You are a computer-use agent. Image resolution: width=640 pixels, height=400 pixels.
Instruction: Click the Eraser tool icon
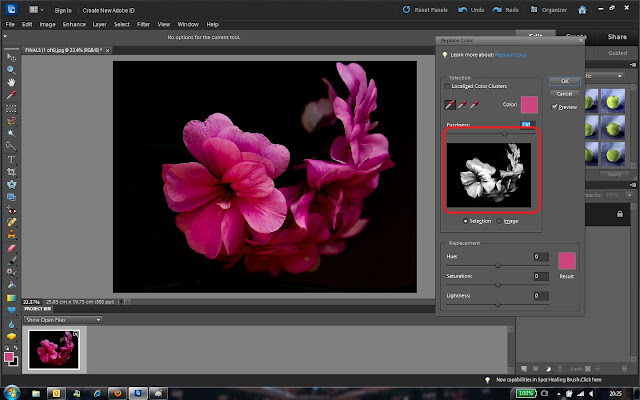click(x=10, y=246)
